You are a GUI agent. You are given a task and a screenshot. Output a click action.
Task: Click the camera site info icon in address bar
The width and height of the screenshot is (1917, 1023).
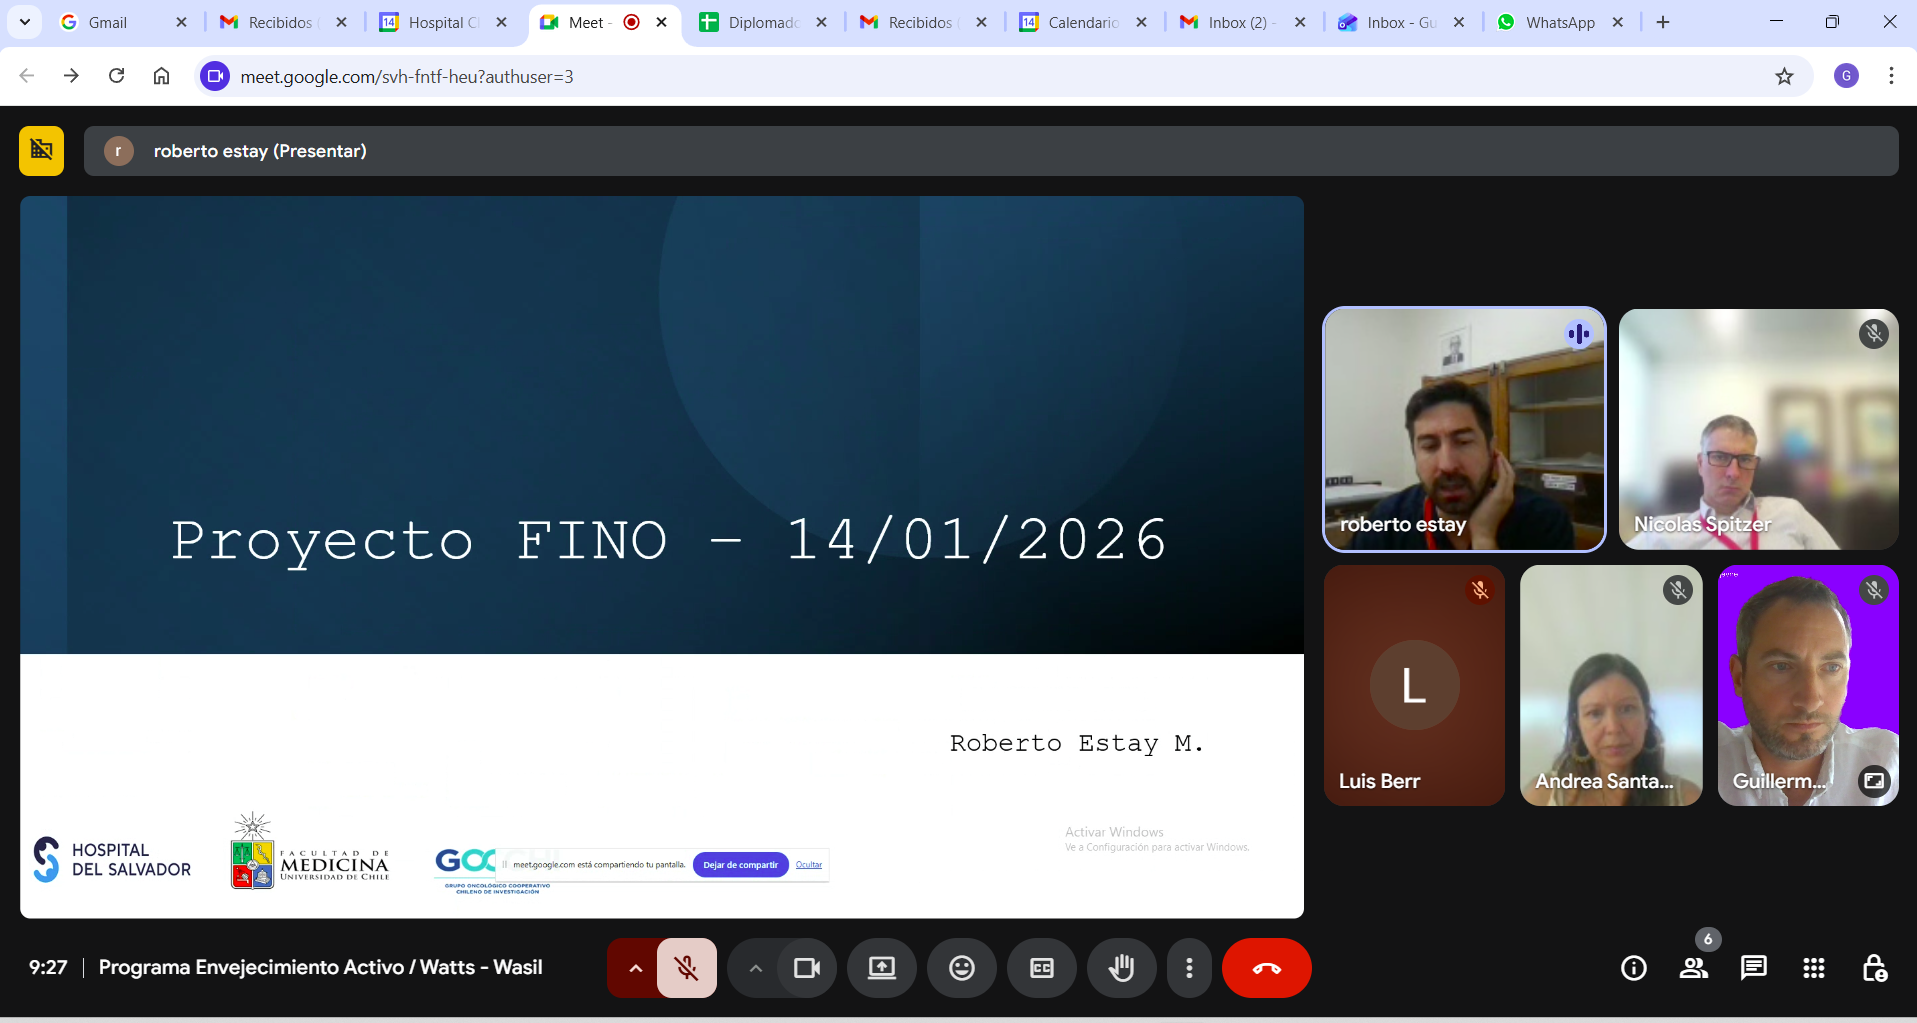click(x=215, y=76)
